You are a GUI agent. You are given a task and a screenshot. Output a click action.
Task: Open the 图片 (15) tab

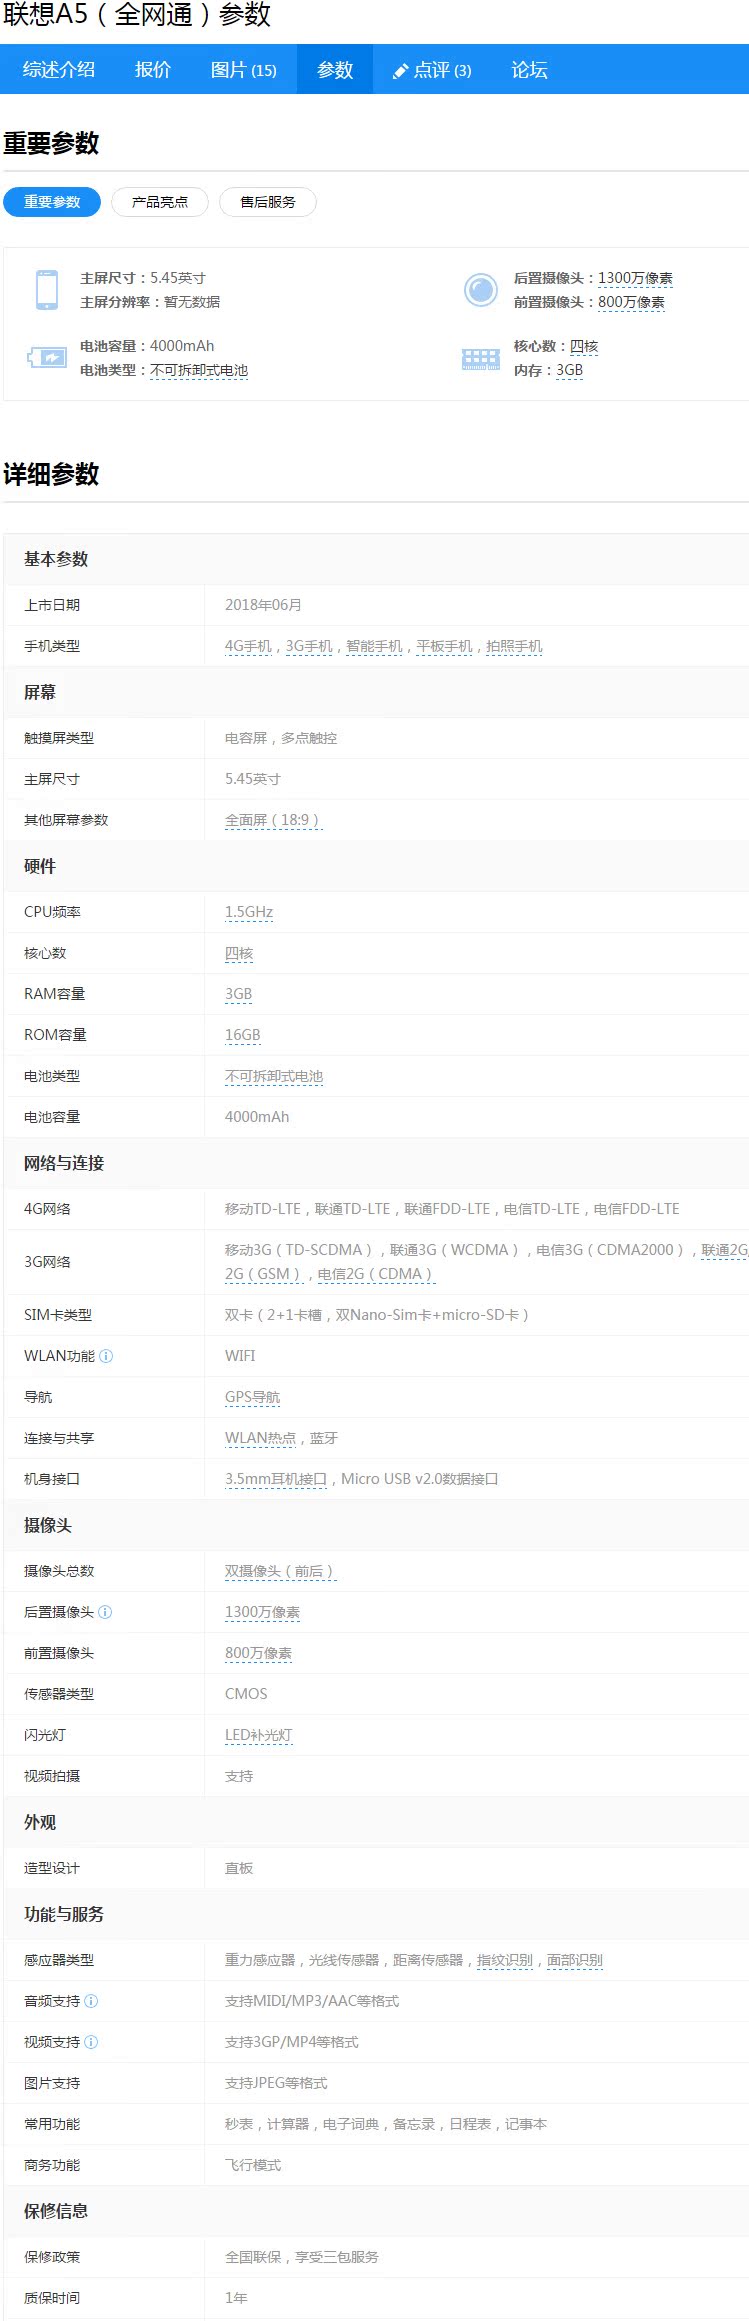click(244, 69)
